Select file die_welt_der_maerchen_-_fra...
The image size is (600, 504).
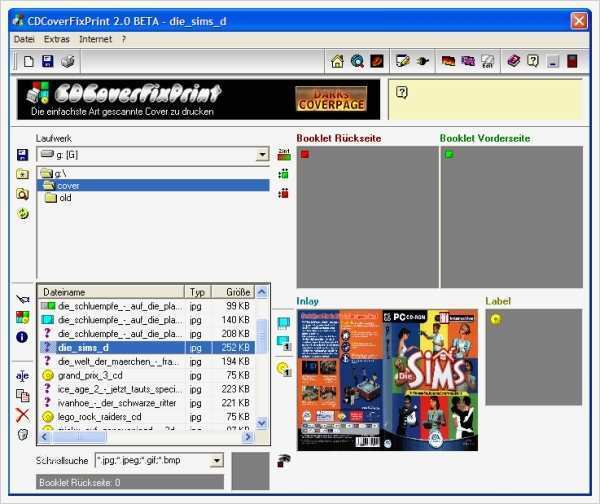point(147,361)
